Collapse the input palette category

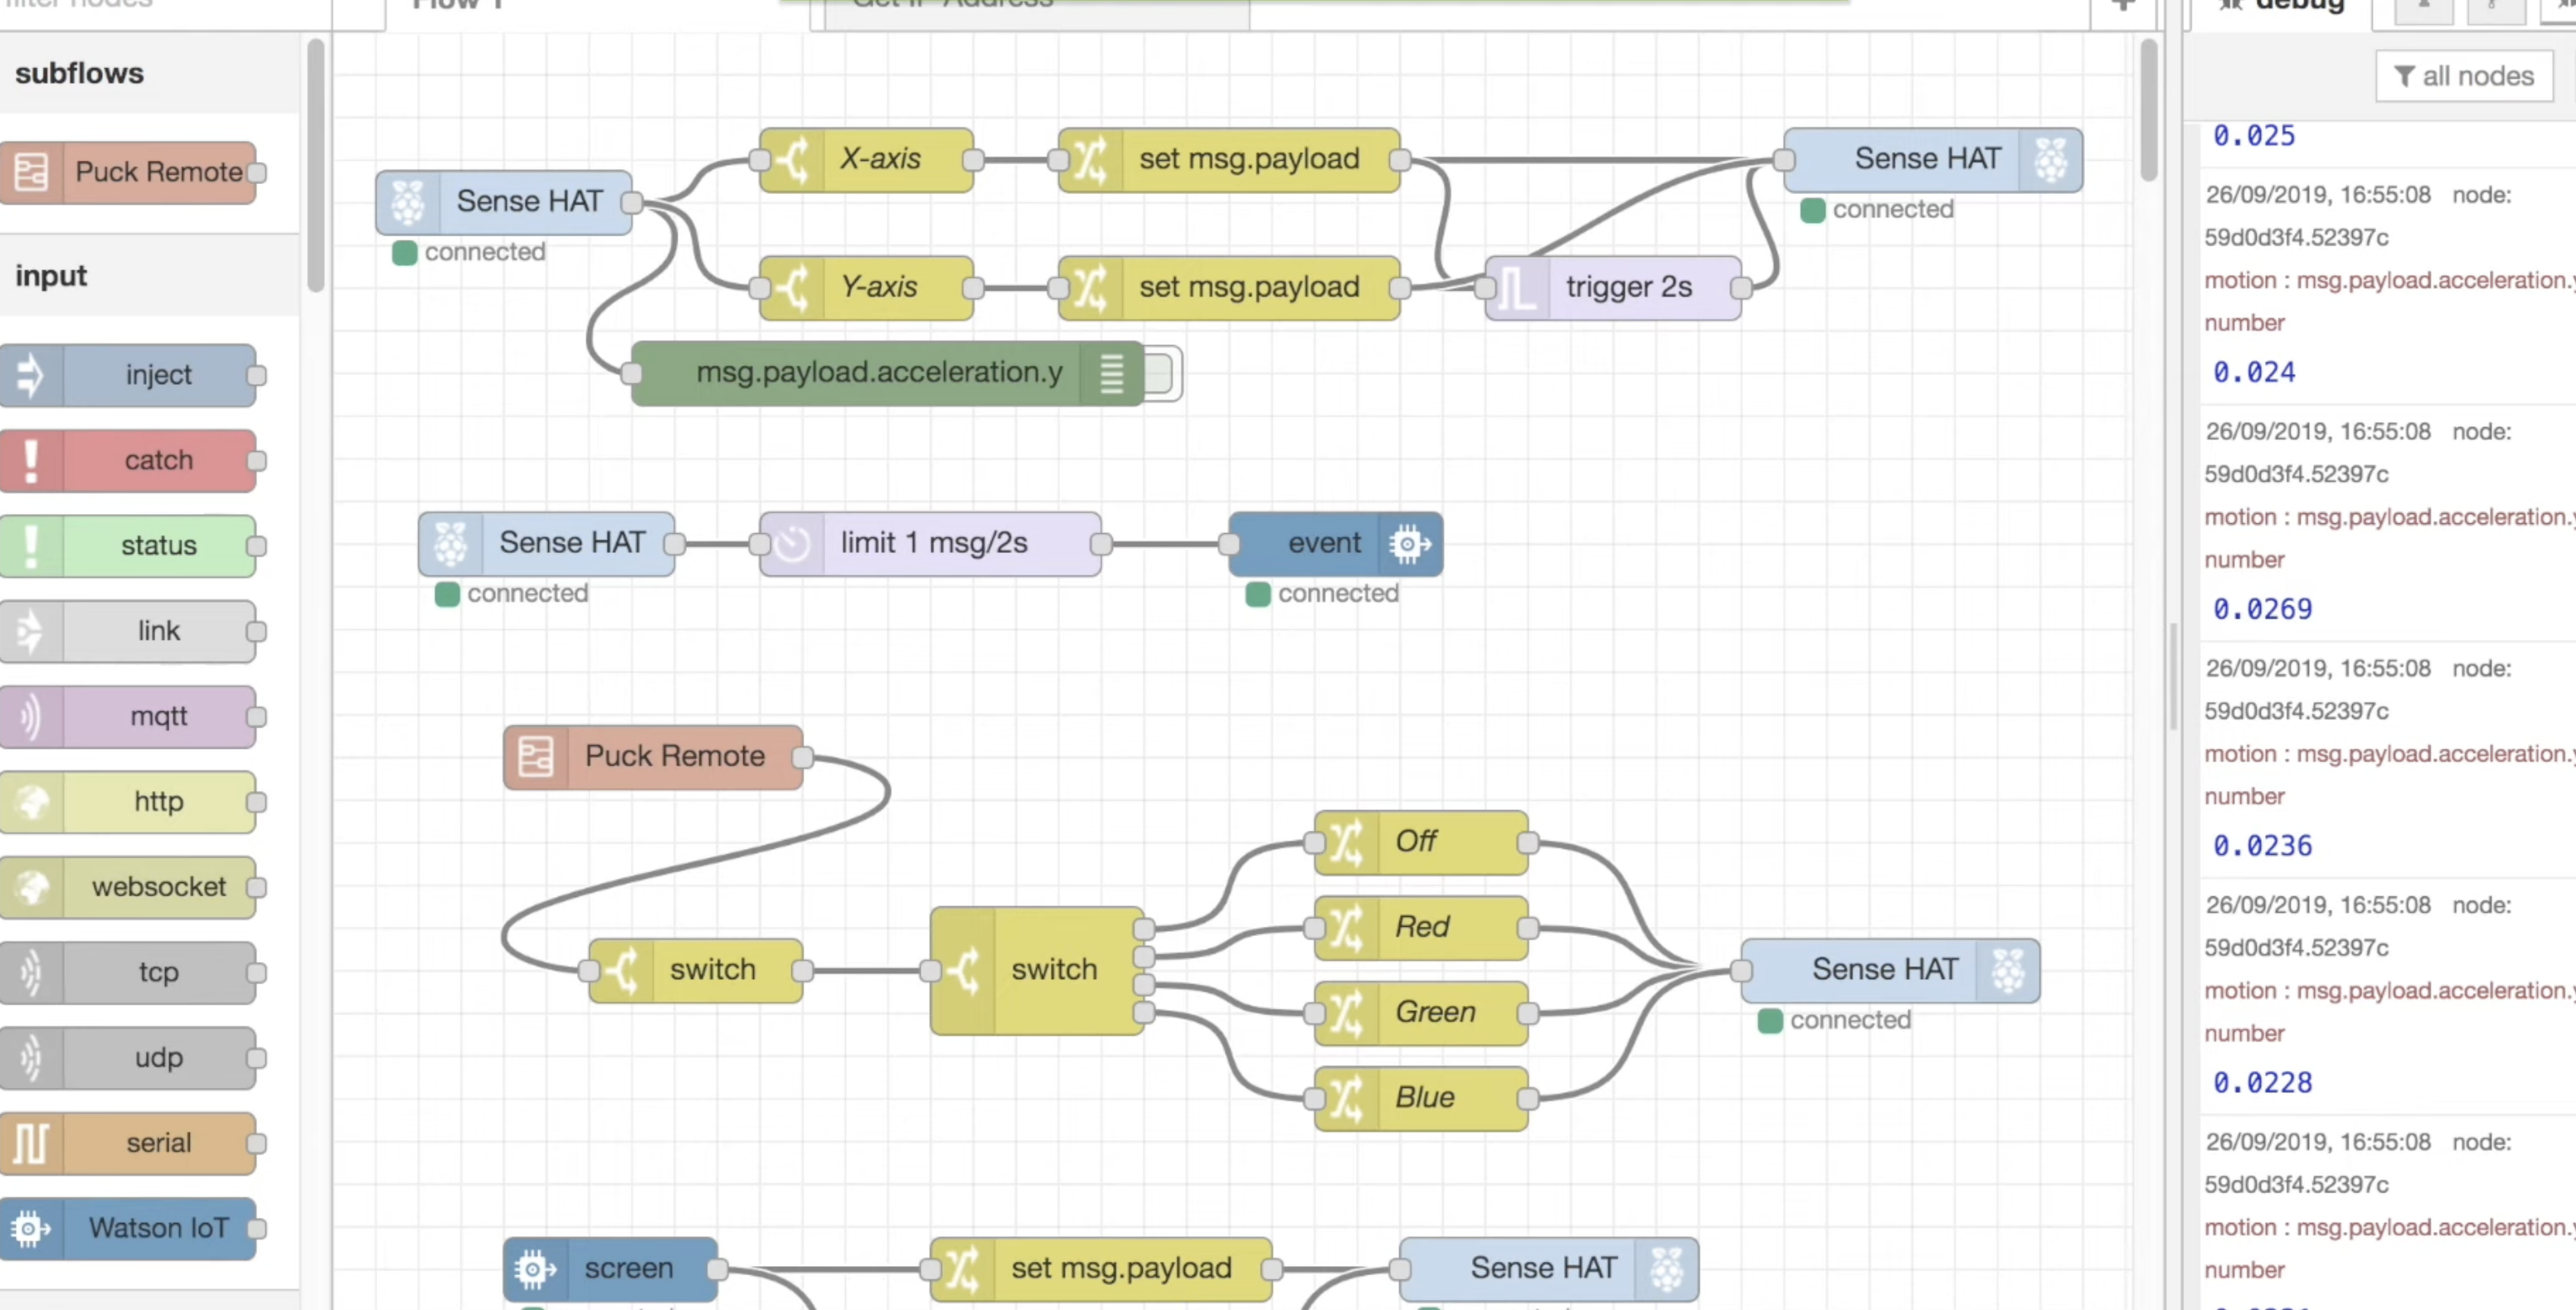[x=150, y=275]
